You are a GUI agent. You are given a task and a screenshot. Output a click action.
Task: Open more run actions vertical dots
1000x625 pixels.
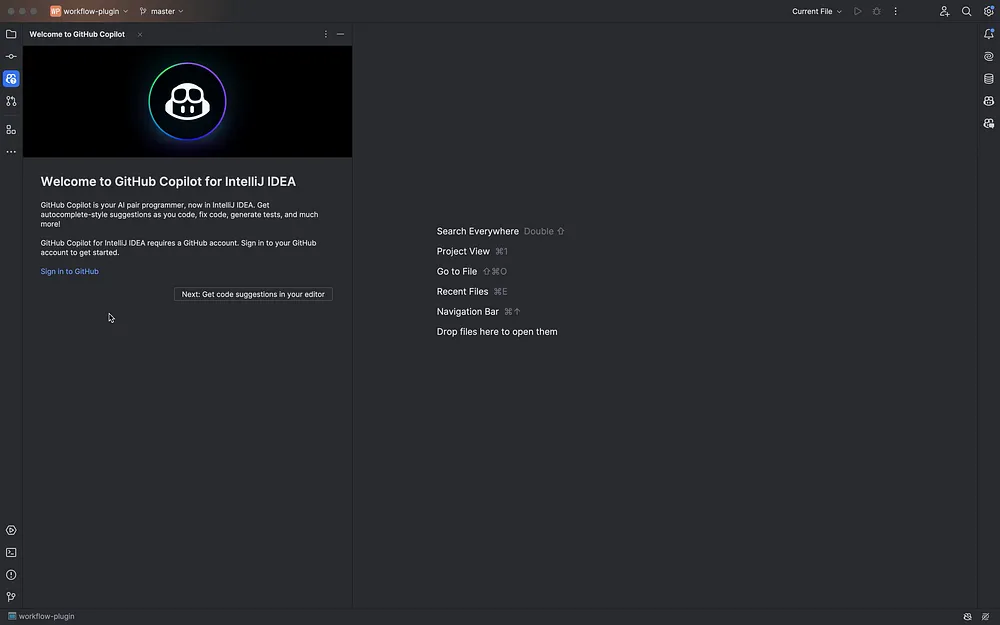[x=895, y=11]
